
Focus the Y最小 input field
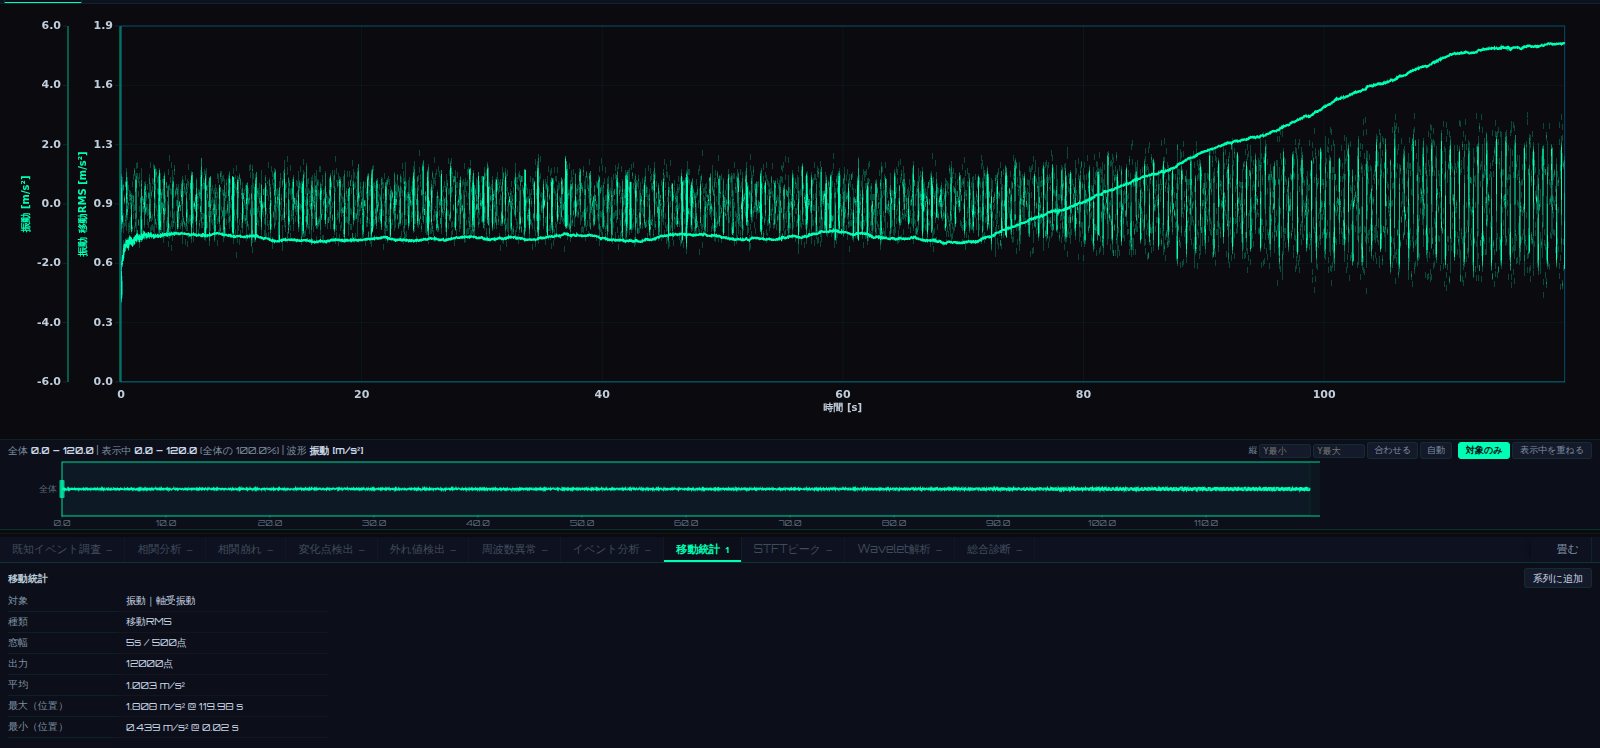pyautogui.click(x=1284, y=451)
